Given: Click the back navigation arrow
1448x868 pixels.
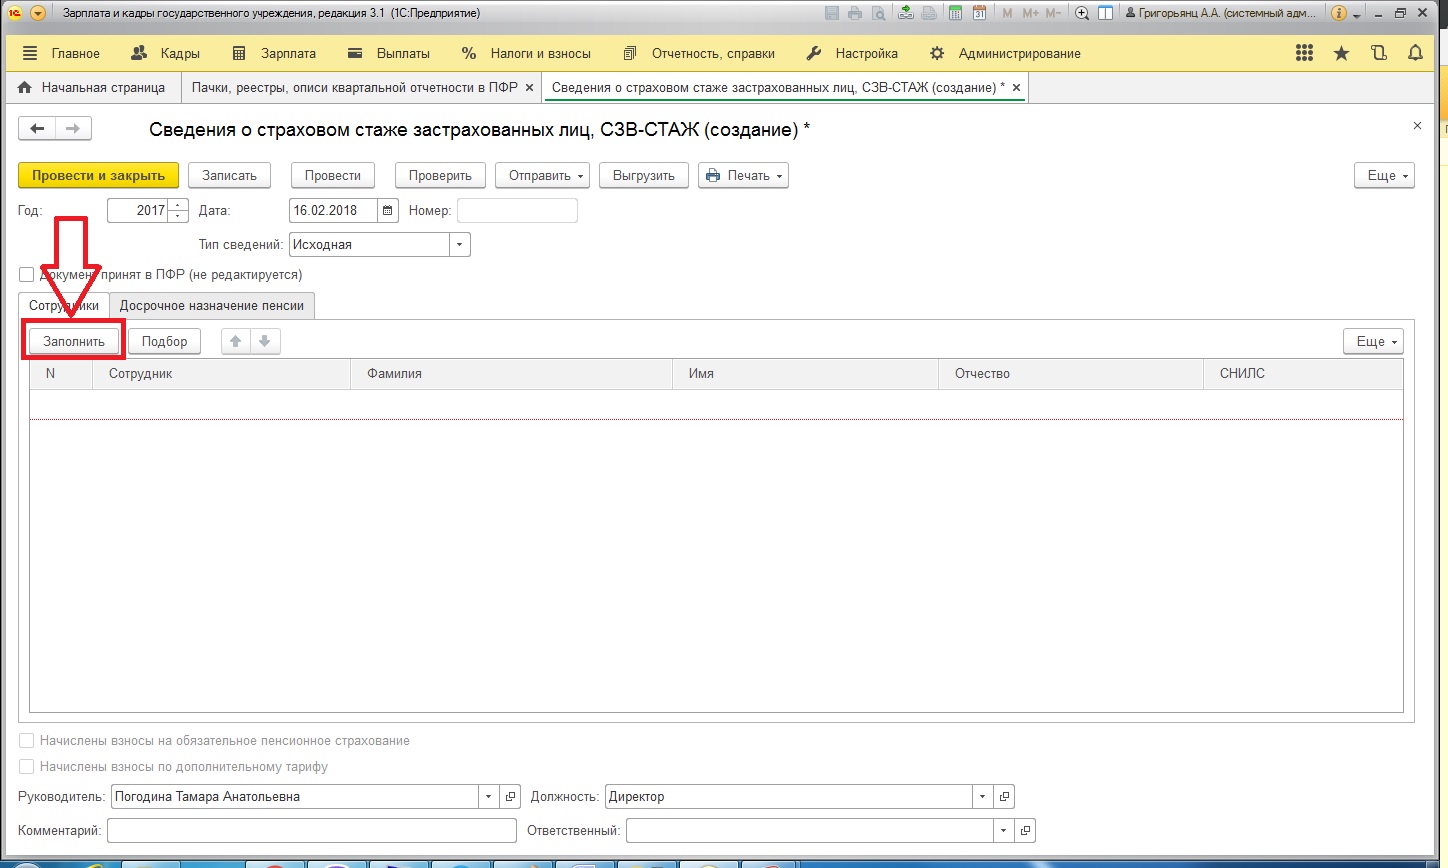Looking at the screenshot, I should pos(37,128).
